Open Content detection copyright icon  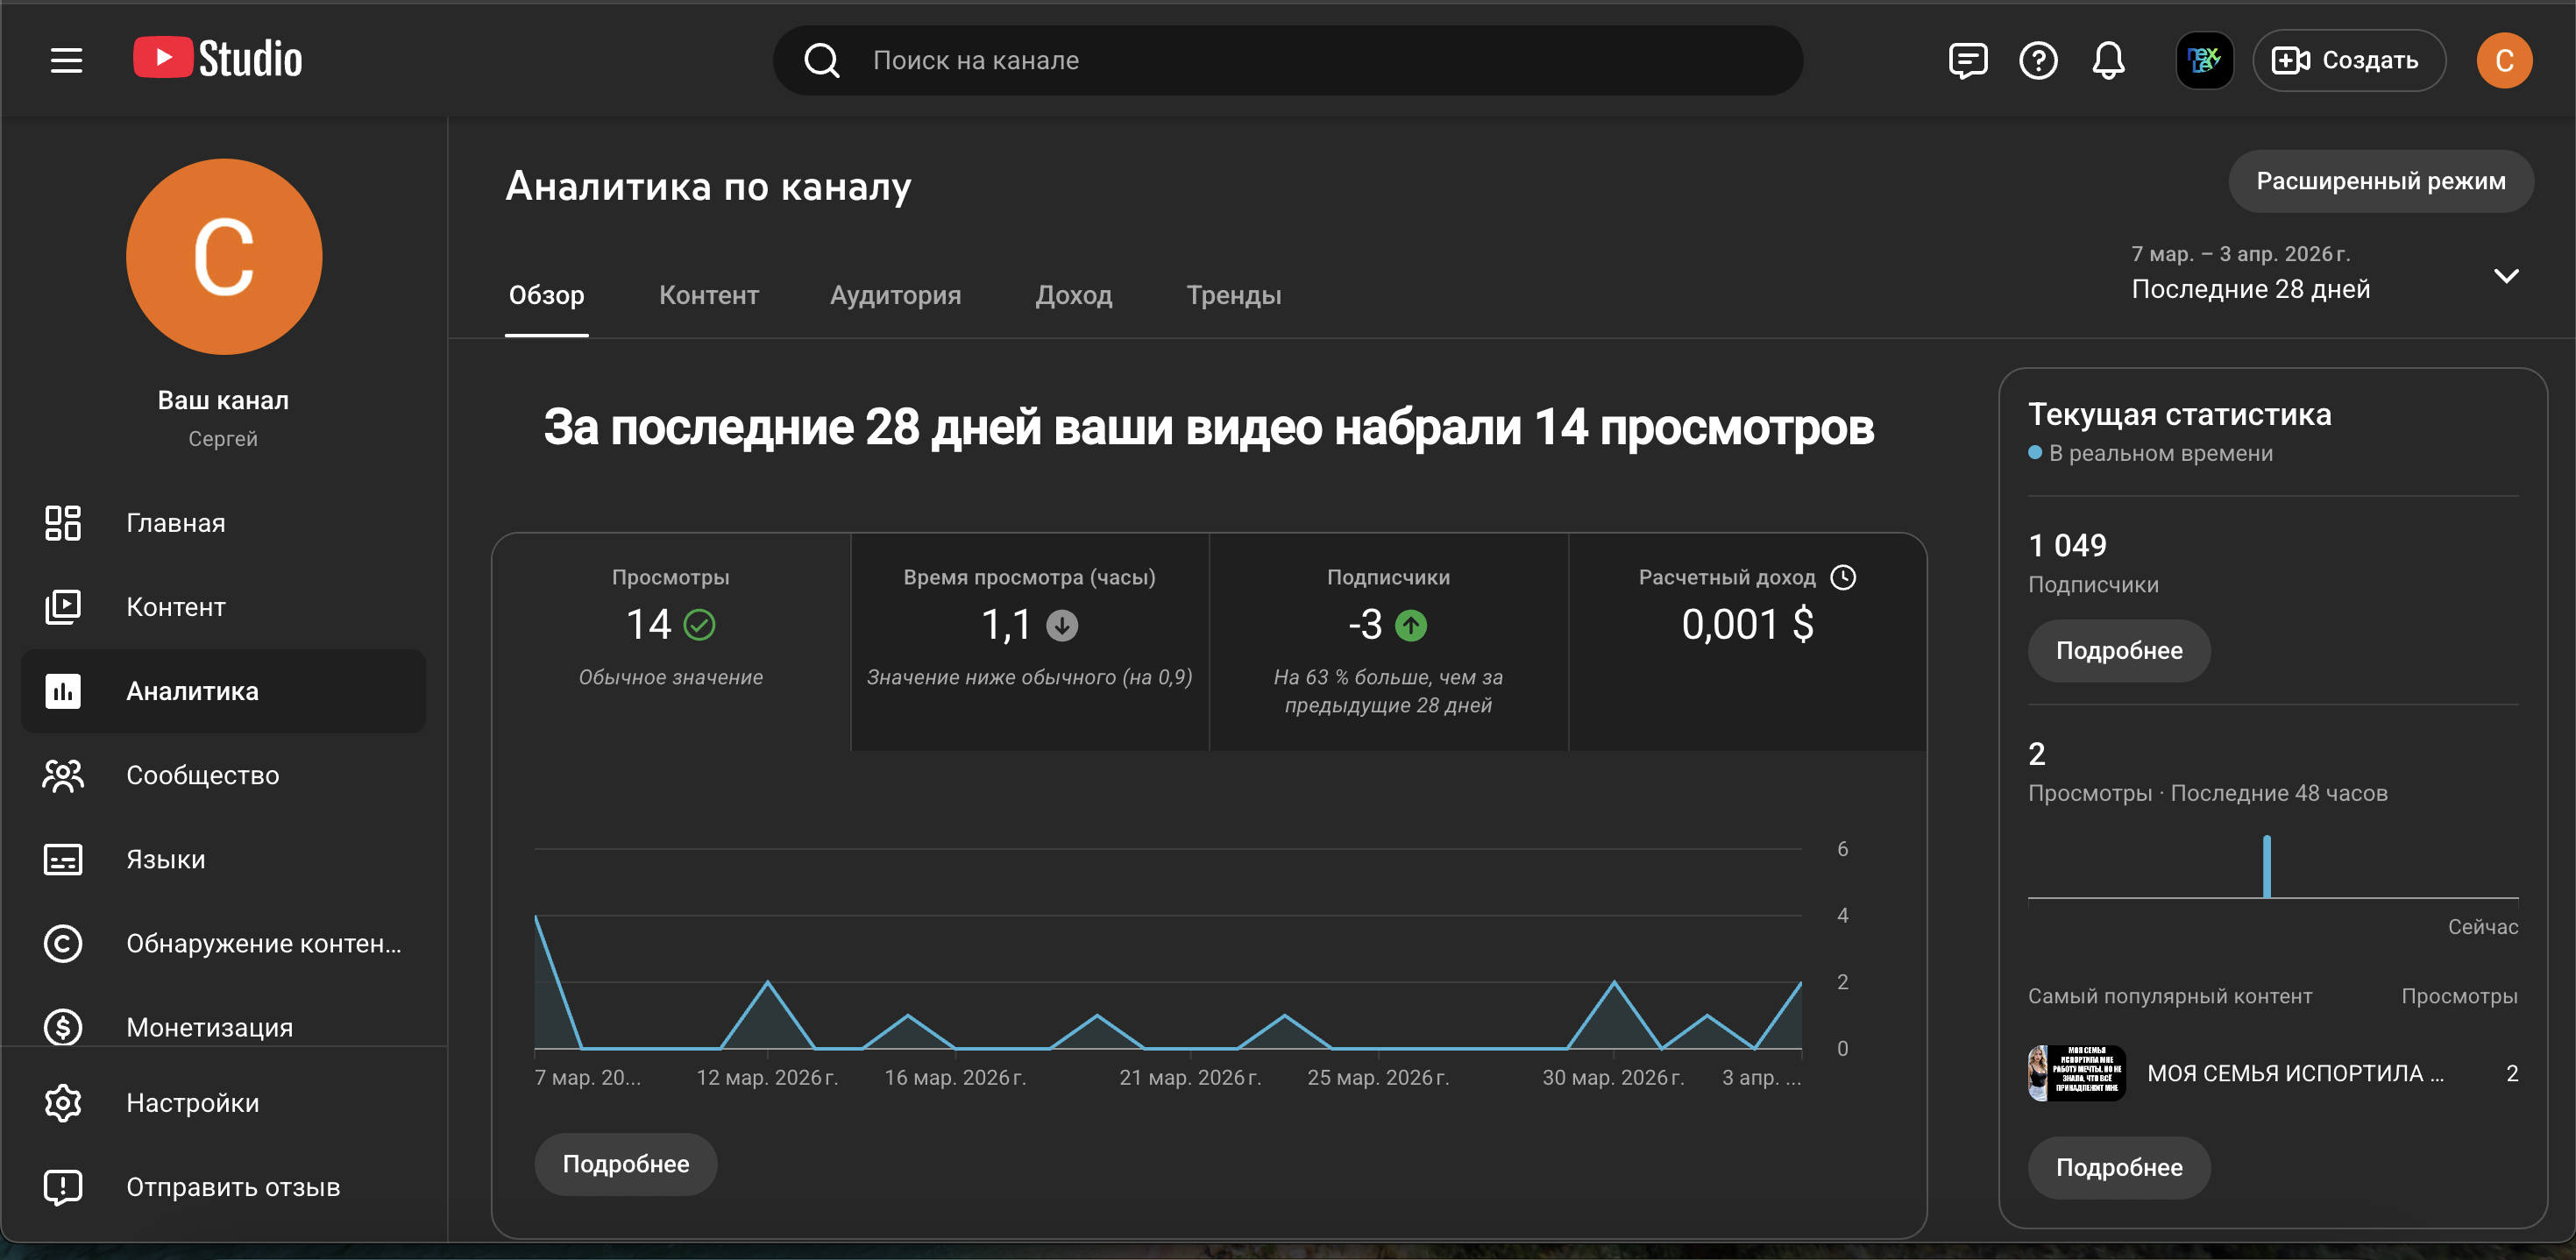point(63,943)
